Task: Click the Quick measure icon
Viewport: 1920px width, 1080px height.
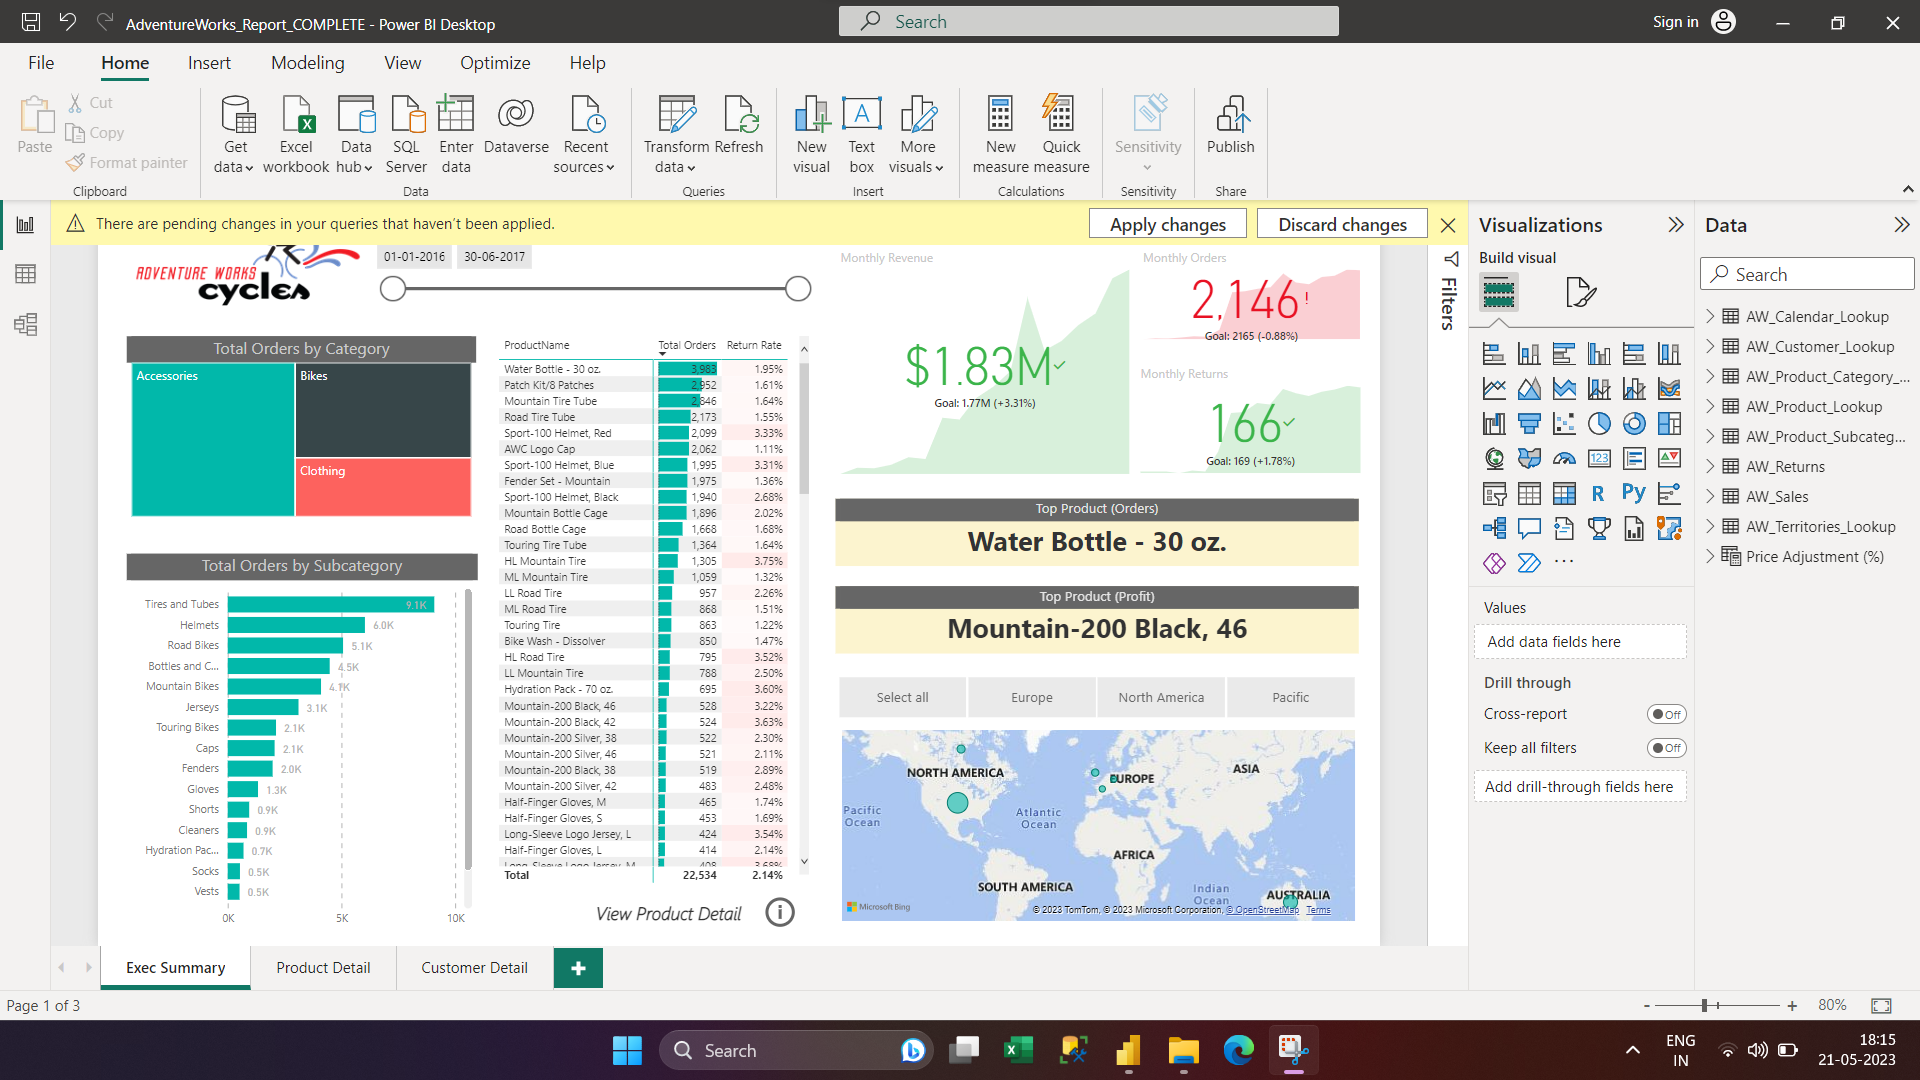Action: (1061, 135)
